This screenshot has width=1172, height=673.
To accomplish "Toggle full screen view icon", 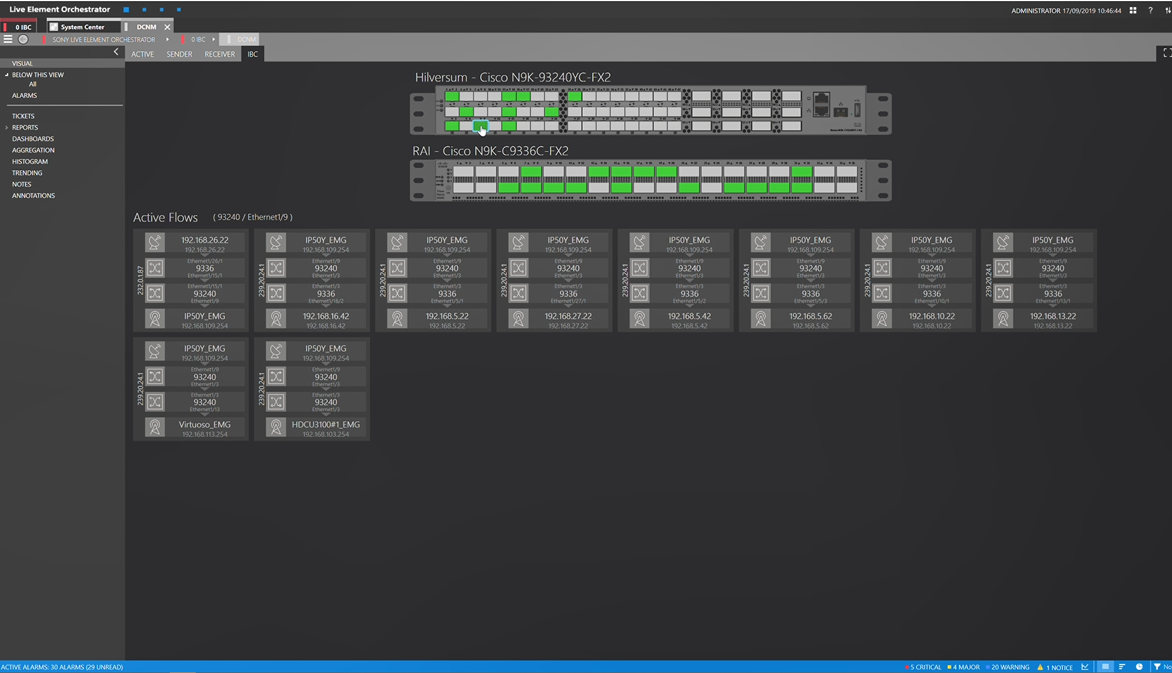I will pyautogui.click(x=1166, y=53).
